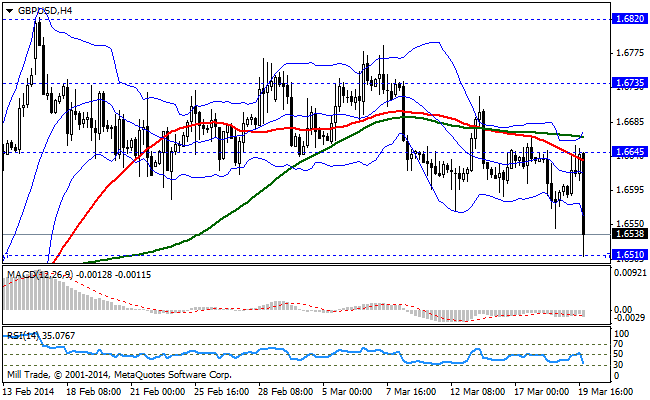Click the 17 Mar 00:00 time label
The image size is (650, 400).
click(542, 392)
